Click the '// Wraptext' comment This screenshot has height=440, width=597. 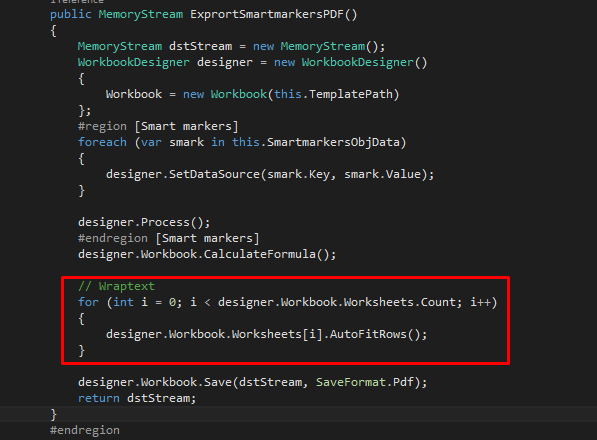tap(116, 286)
